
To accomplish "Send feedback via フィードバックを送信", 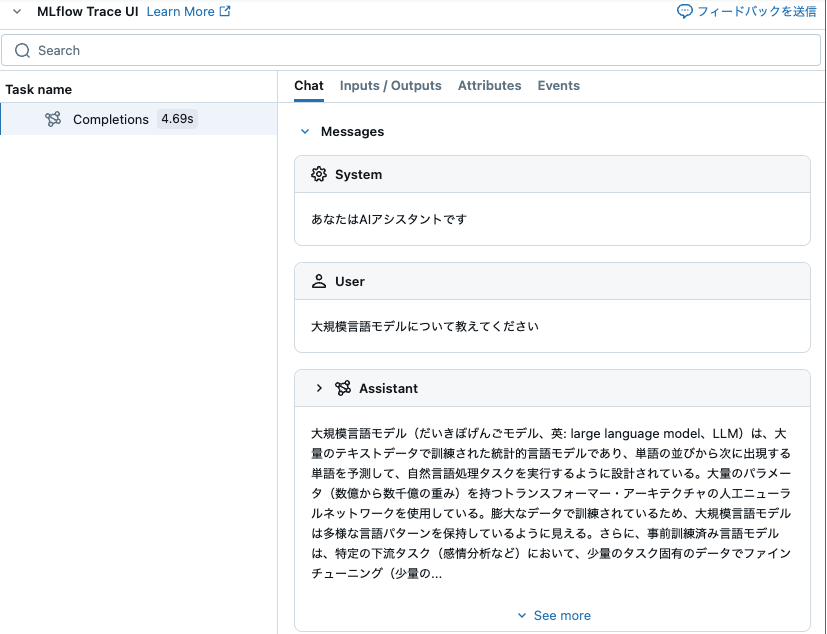I will 754,11.
